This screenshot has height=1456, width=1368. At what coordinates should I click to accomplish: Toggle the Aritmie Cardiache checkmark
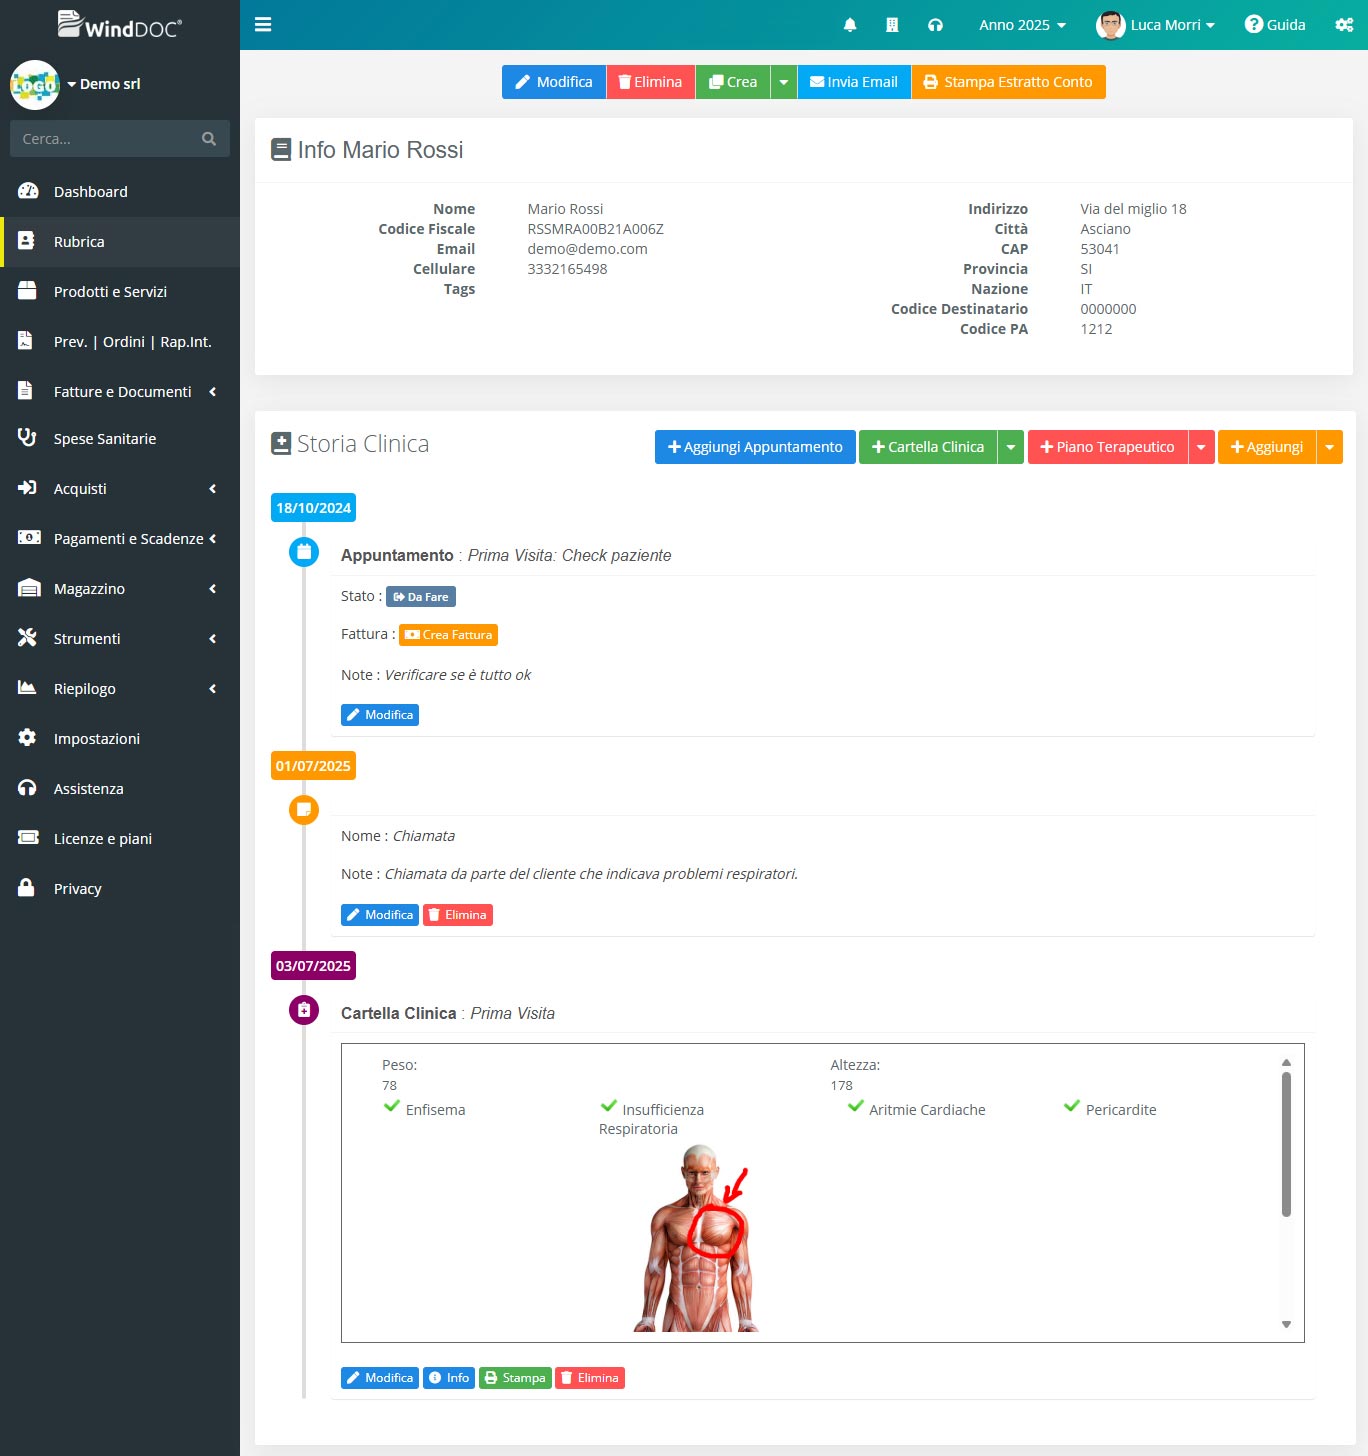[x=856, y=1106]
